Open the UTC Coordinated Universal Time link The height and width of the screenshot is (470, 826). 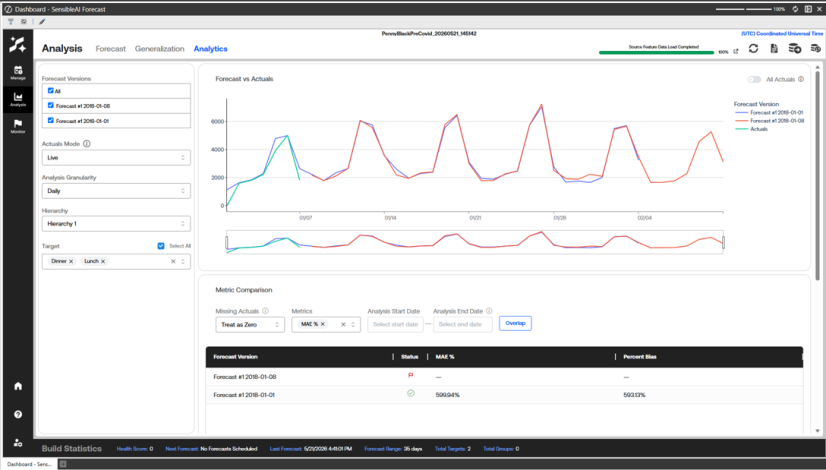(x=782, y=34)
